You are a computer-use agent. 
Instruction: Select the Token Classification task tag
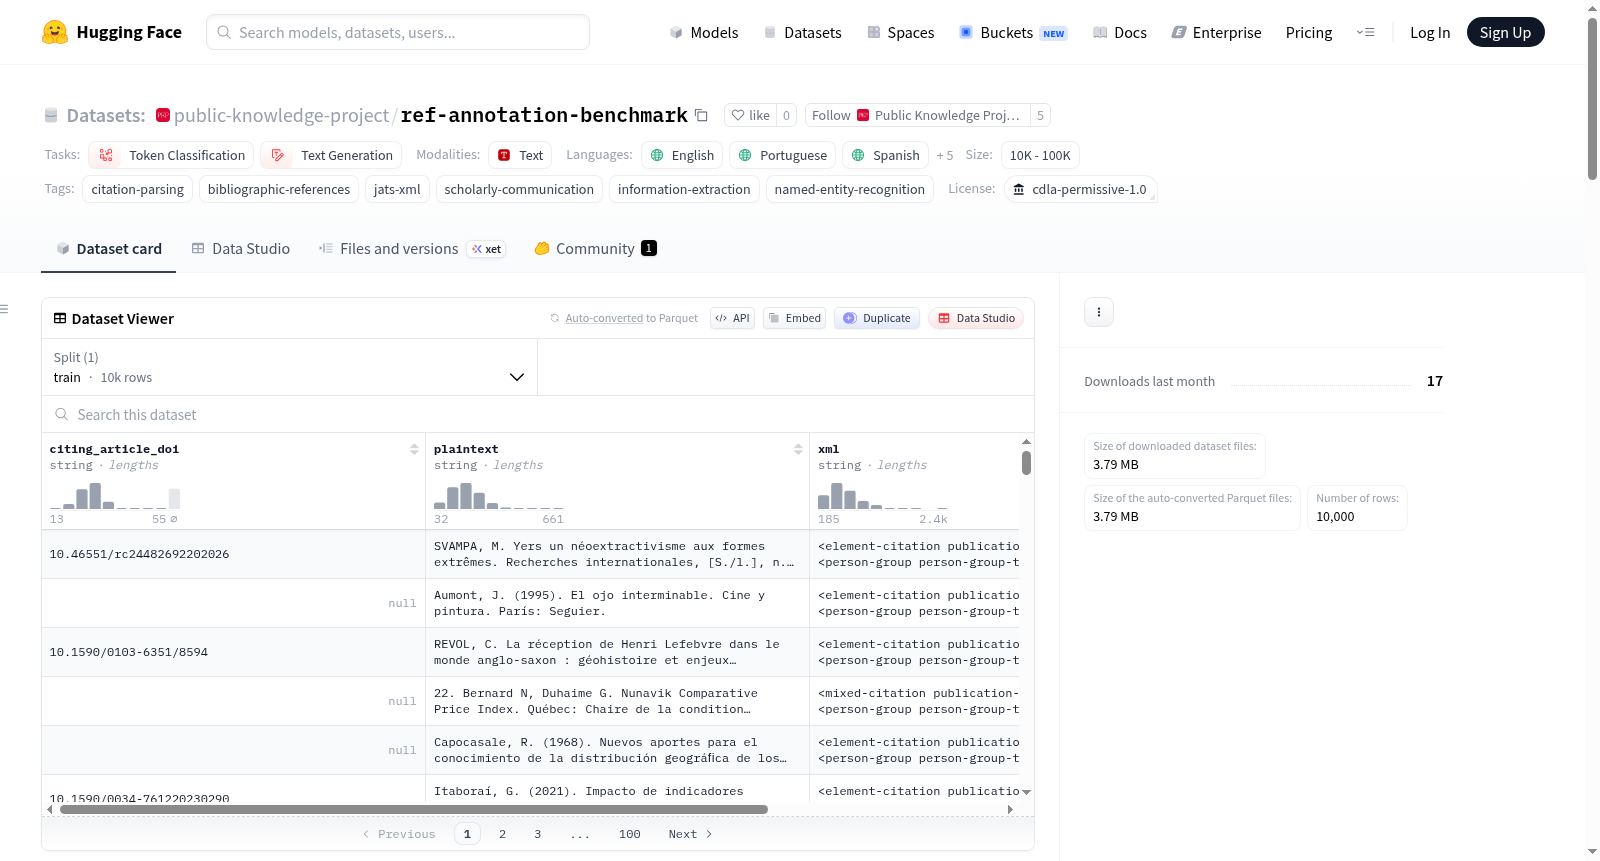(x=171, y=155)
